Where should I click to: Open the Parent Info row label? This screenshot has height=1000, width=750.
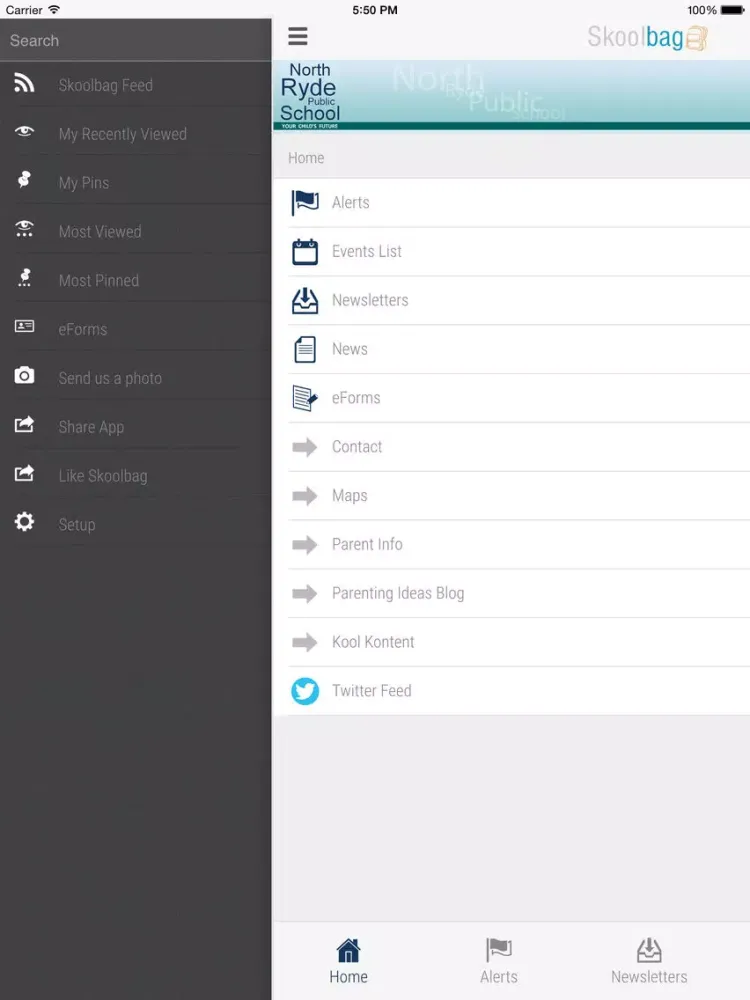click(x=367, y=544)
